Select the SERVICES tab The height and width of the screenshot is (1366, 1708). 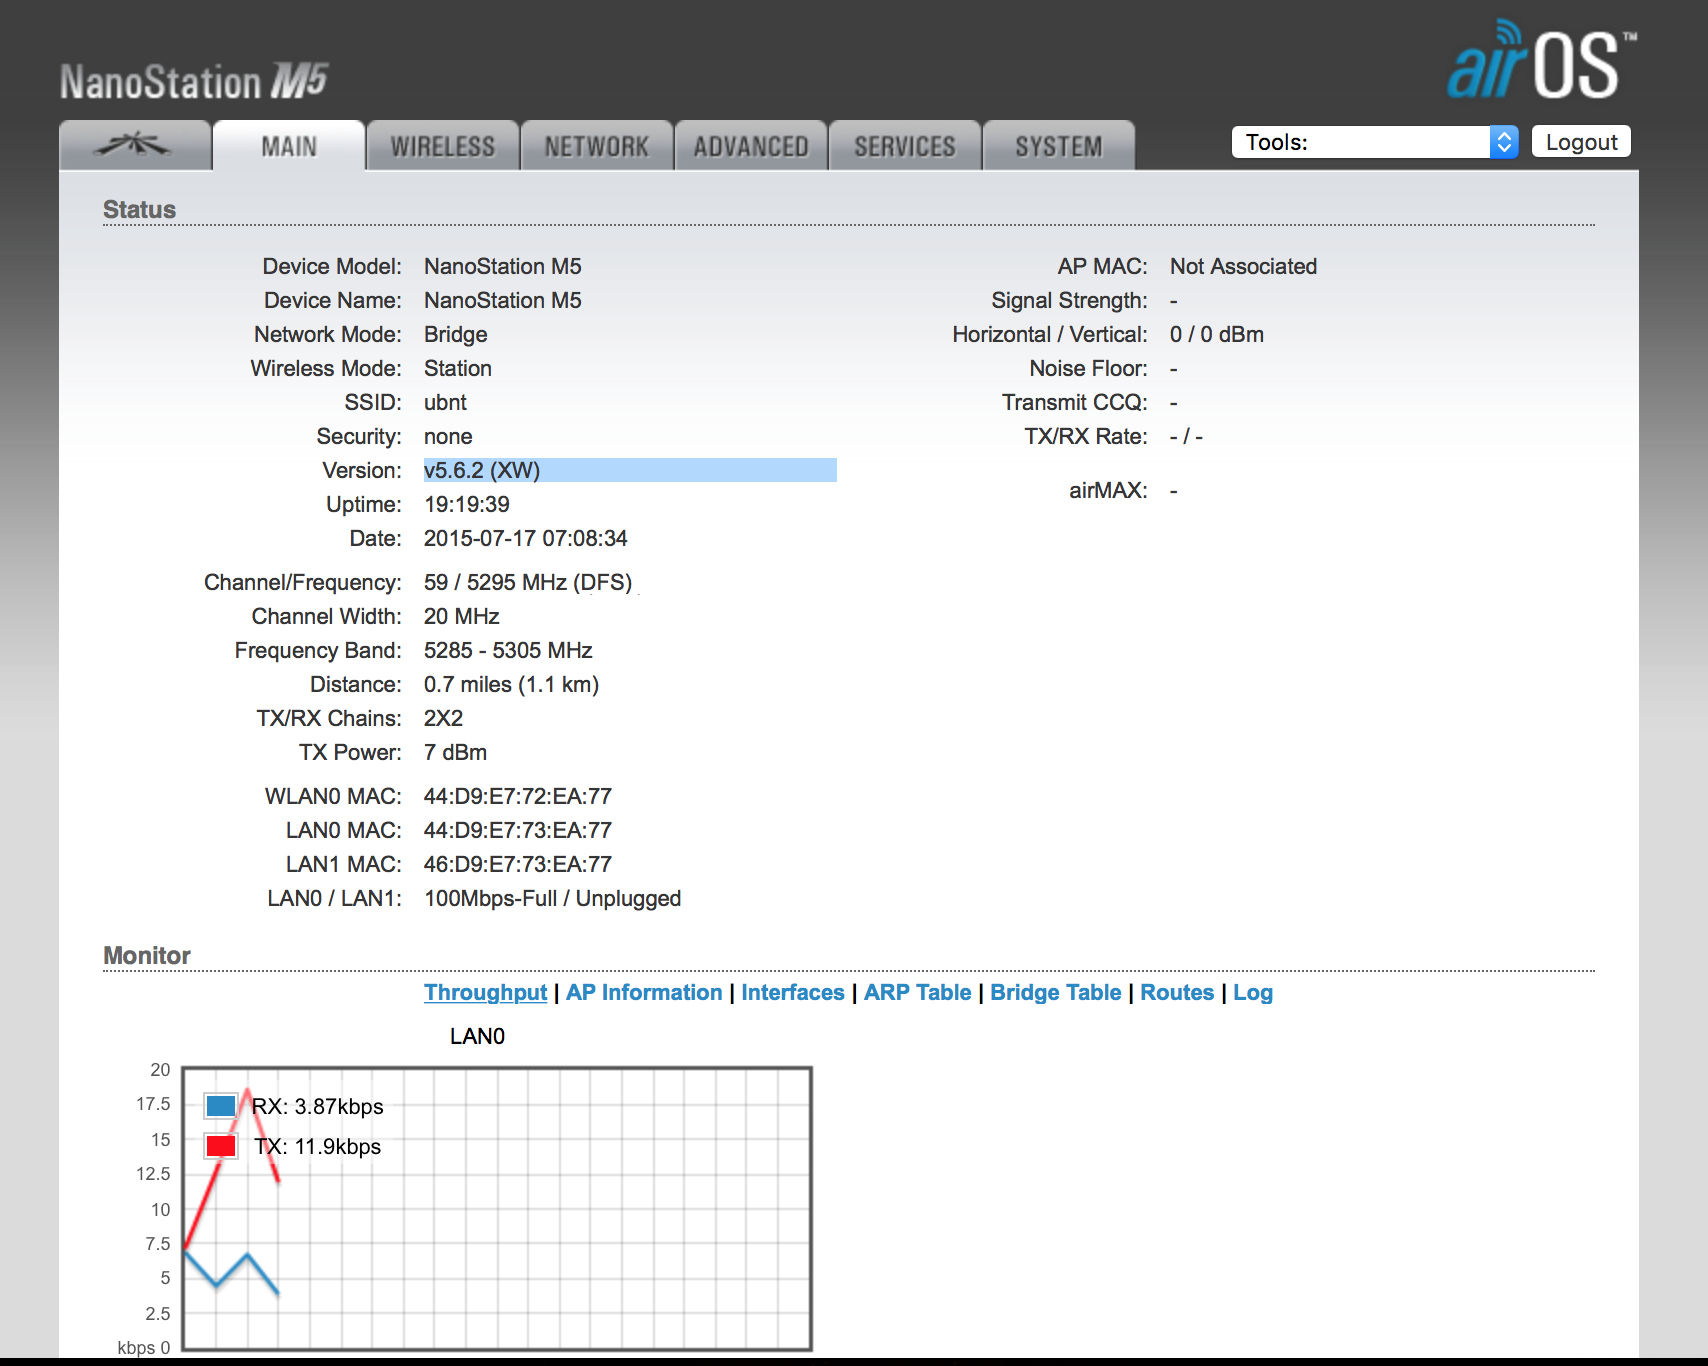click(905, 146)
